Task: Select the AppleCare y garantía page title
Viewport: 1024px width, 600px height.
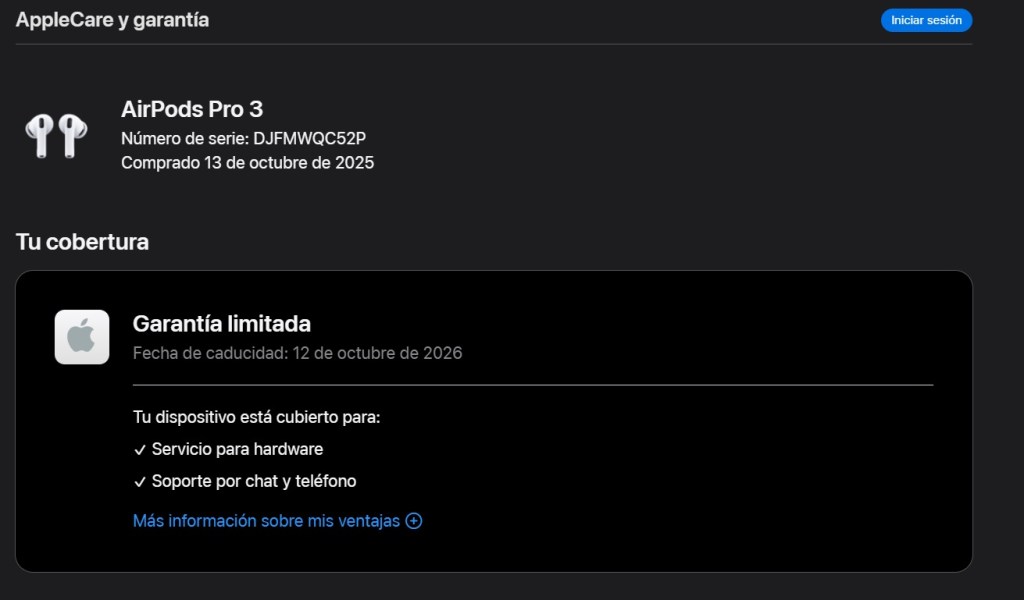Action: pos(112,20)
